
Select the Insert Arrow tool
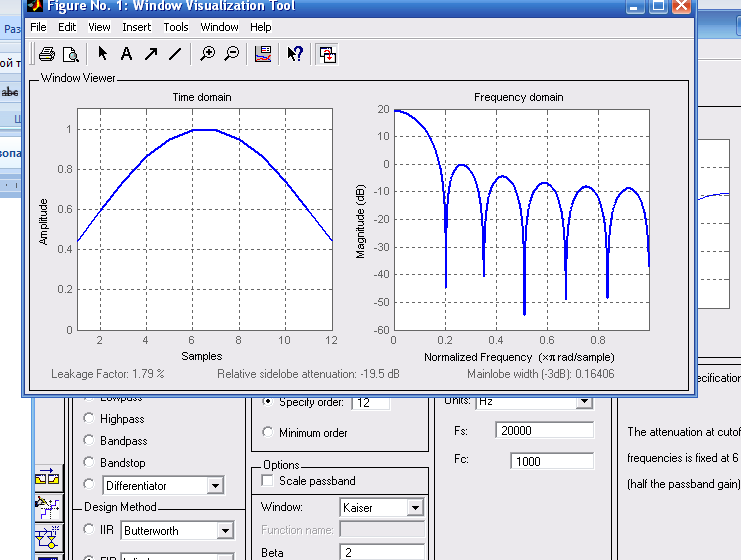tap(151, 54)
